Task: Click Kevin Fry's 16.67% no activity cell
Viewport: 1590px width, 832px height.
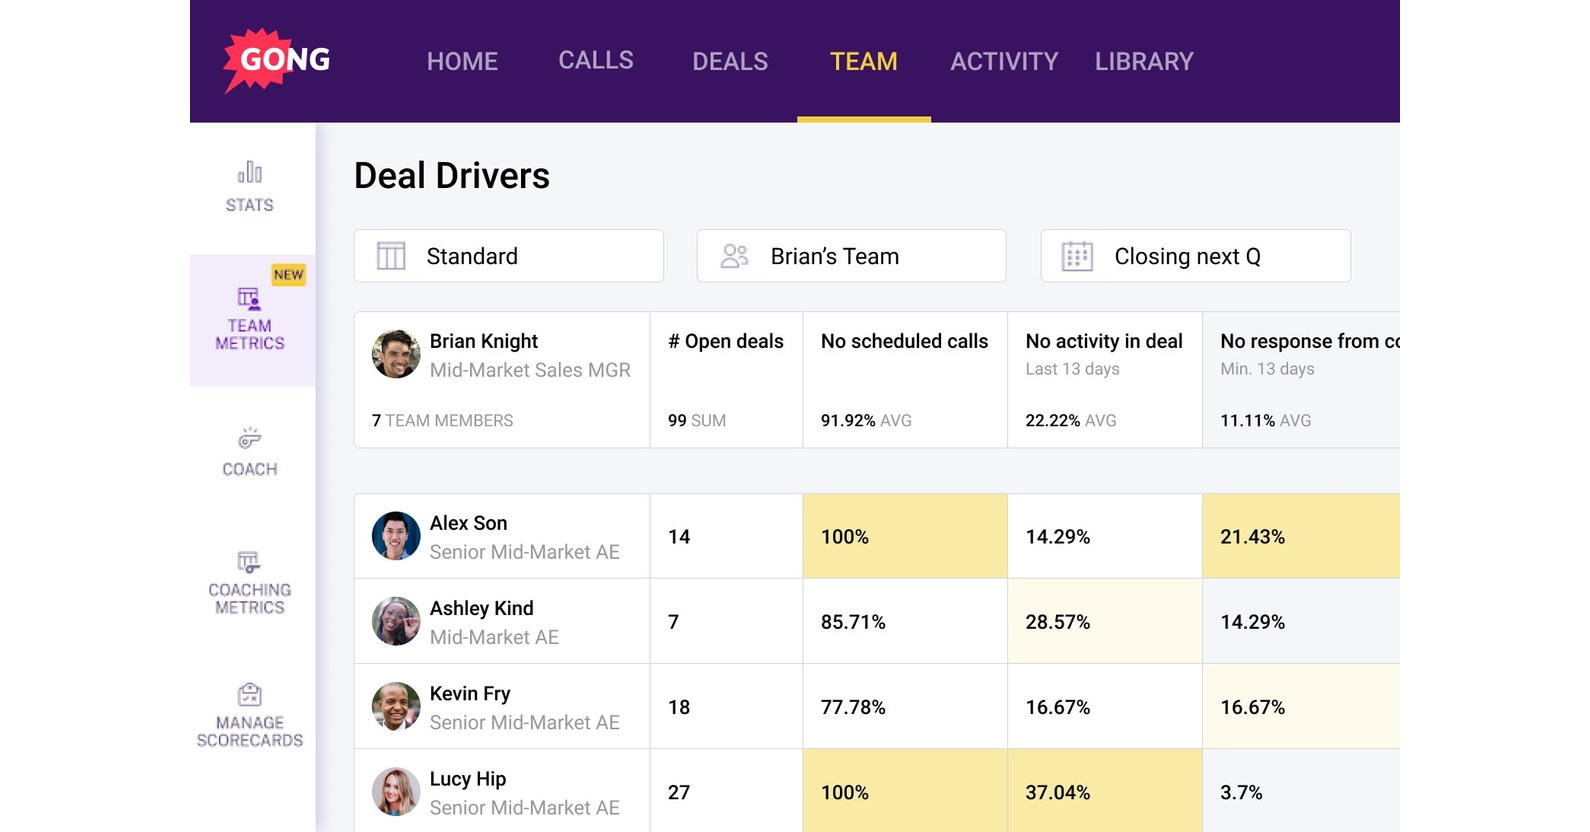Action: pos(1105,707)
